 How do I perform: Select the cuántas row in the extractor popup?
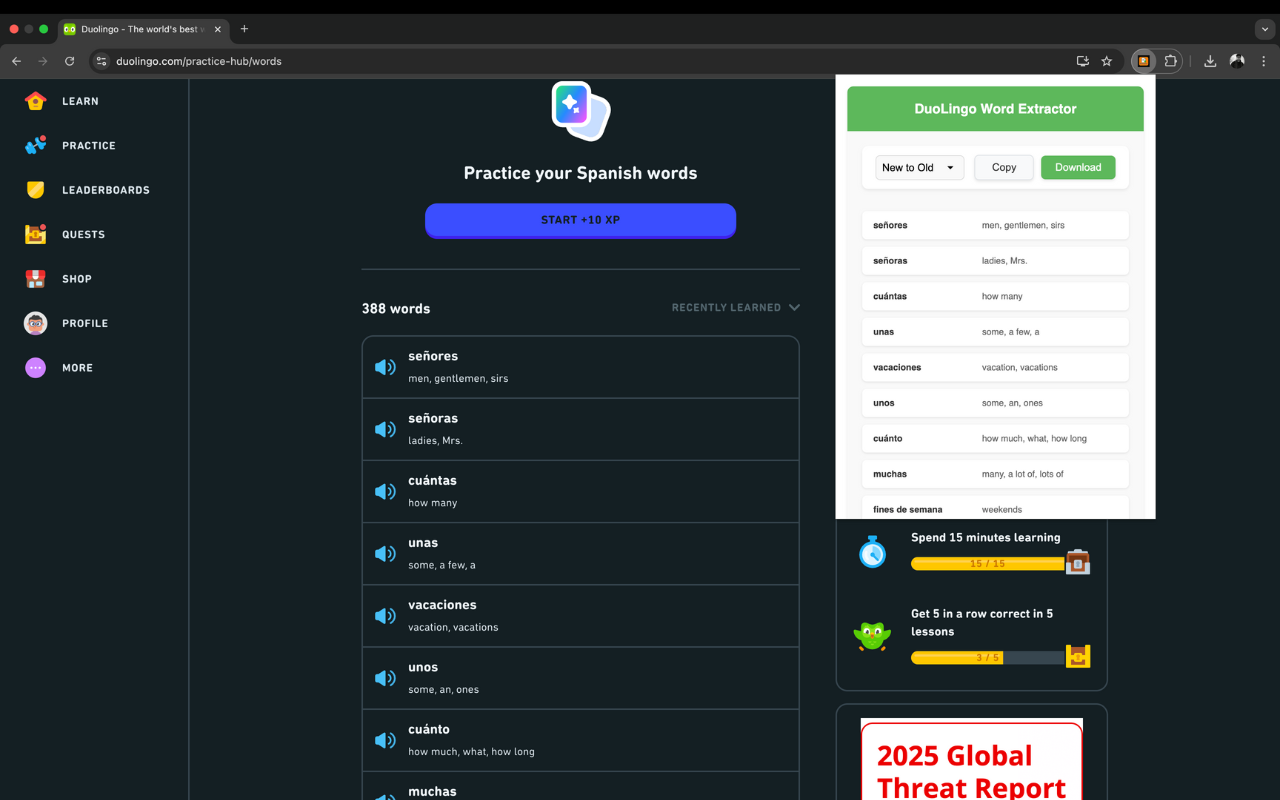(995, 296)
